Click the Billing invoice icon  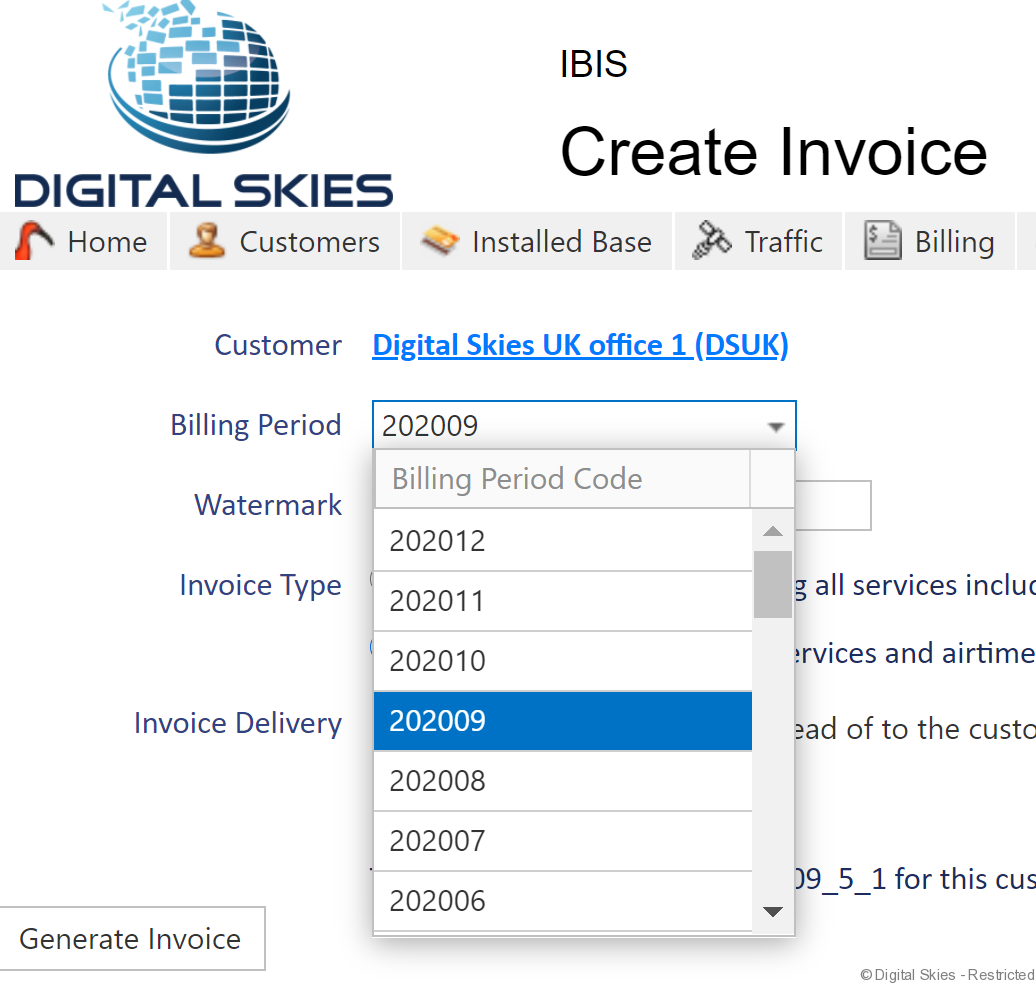point(882,242)
